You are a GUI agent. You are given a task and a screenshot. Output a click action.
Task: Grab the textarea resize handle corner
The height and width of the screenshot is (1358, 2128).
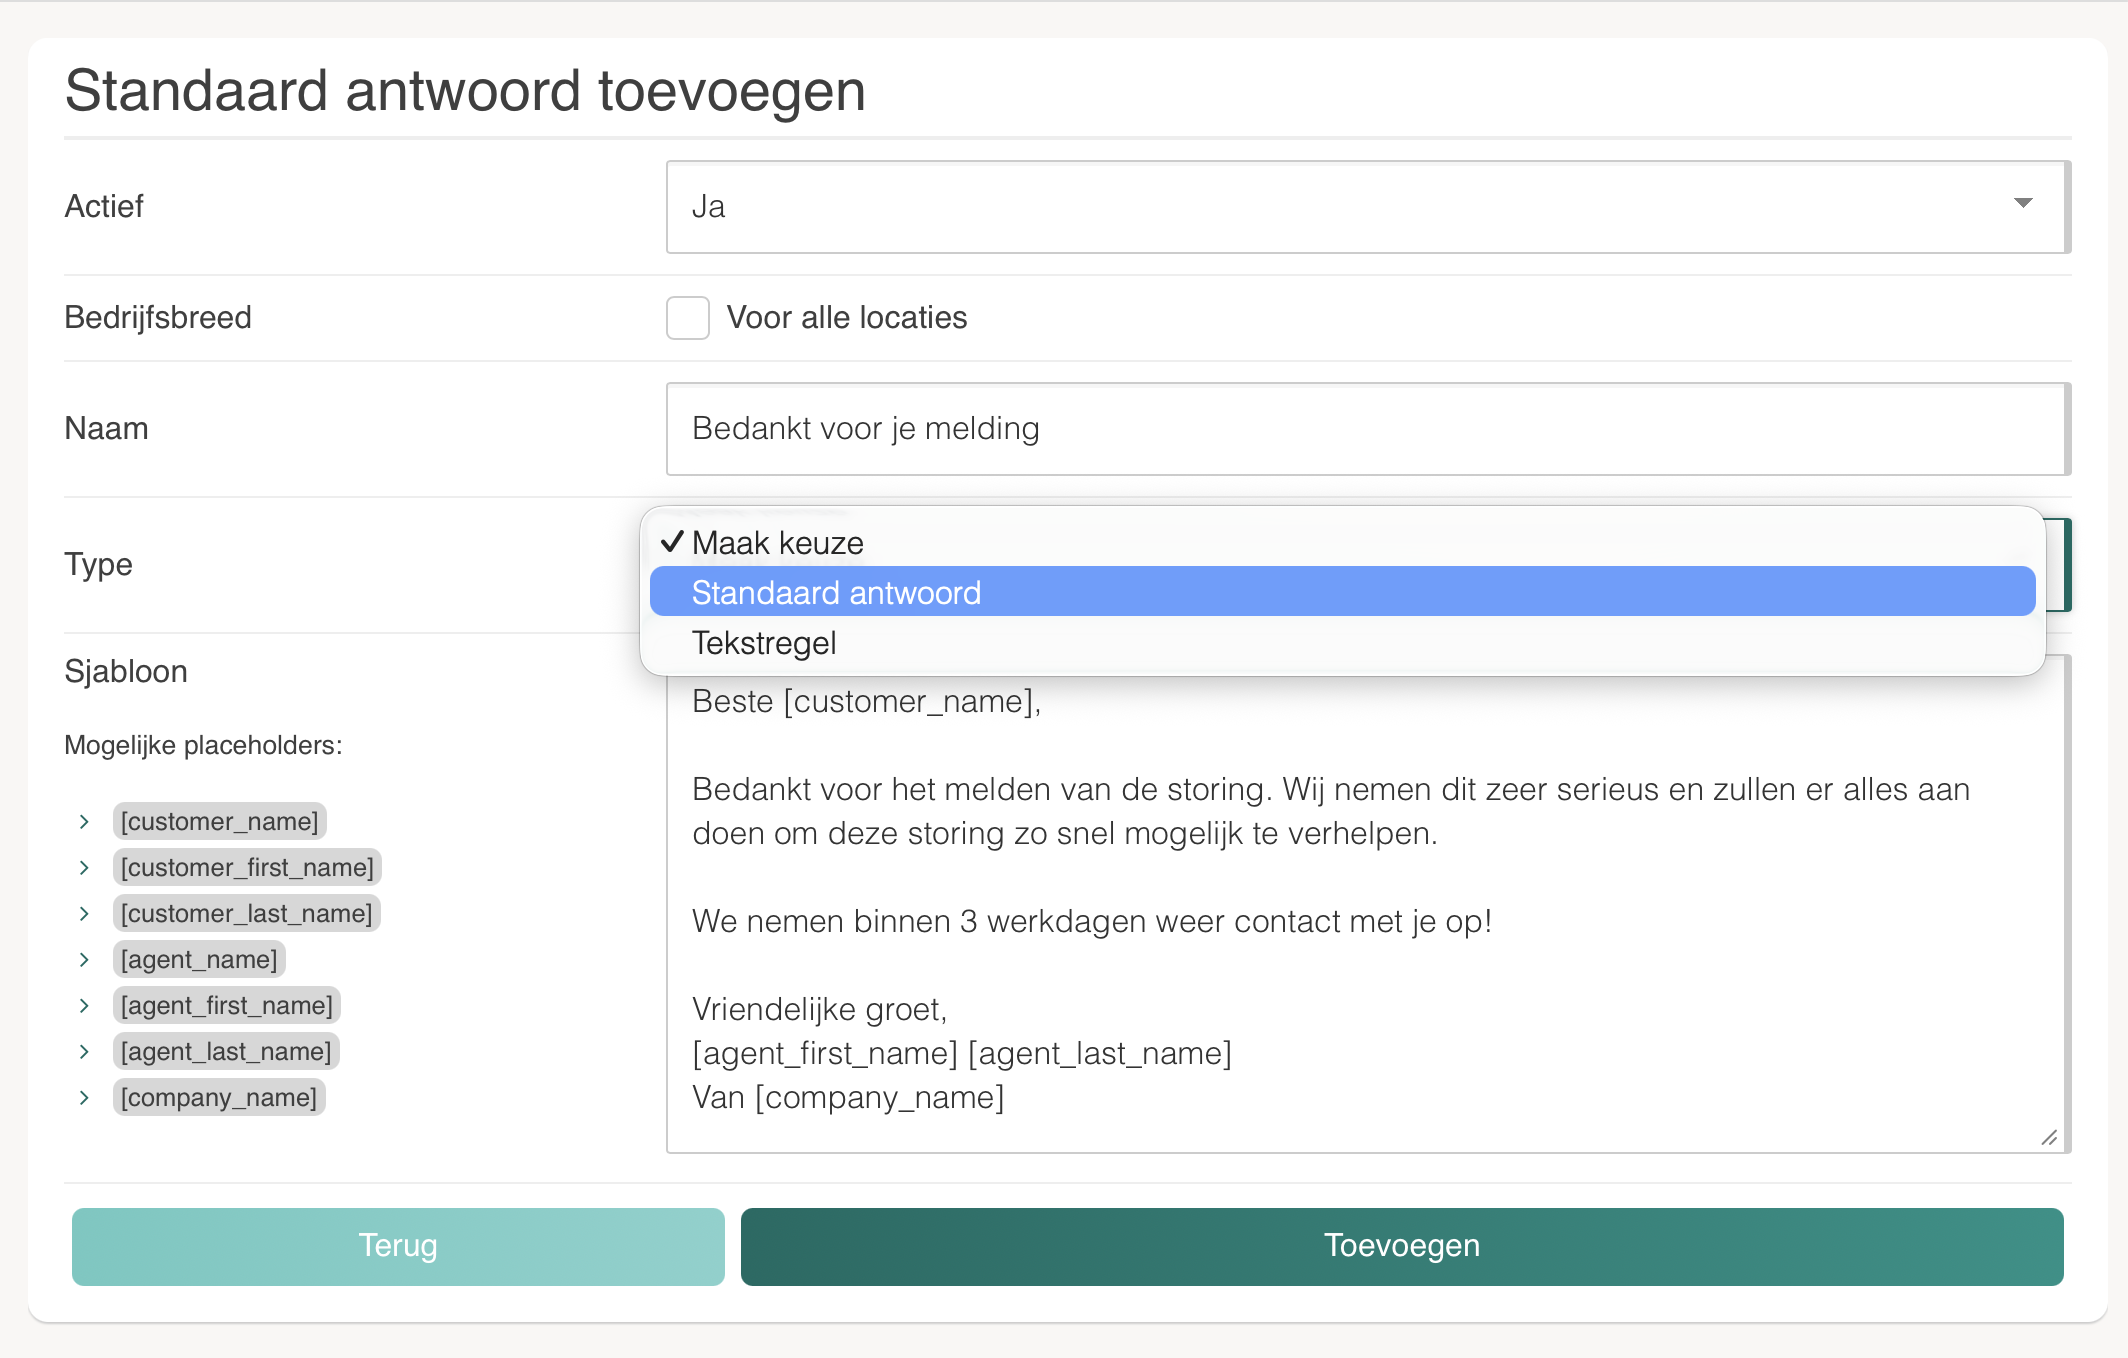tap(2049, 1138)
